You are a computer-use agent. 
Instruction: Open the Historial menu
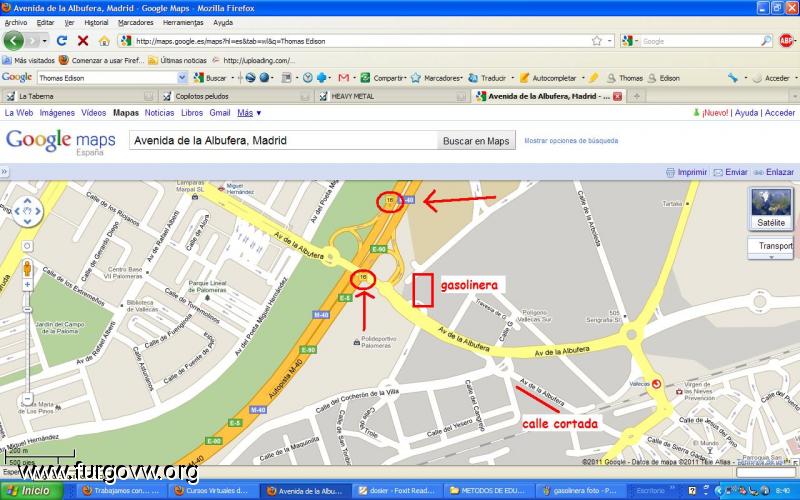96,22
